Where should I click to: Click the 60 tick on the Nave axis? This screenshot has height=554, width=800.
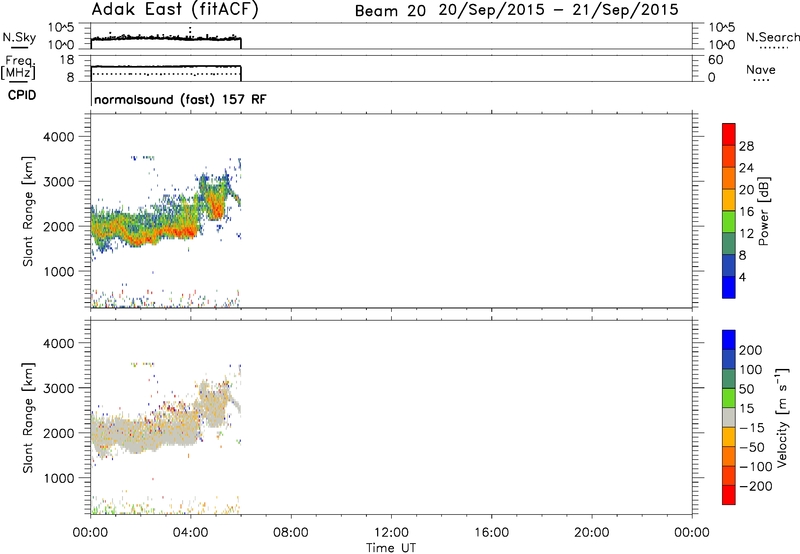point(715,60)
